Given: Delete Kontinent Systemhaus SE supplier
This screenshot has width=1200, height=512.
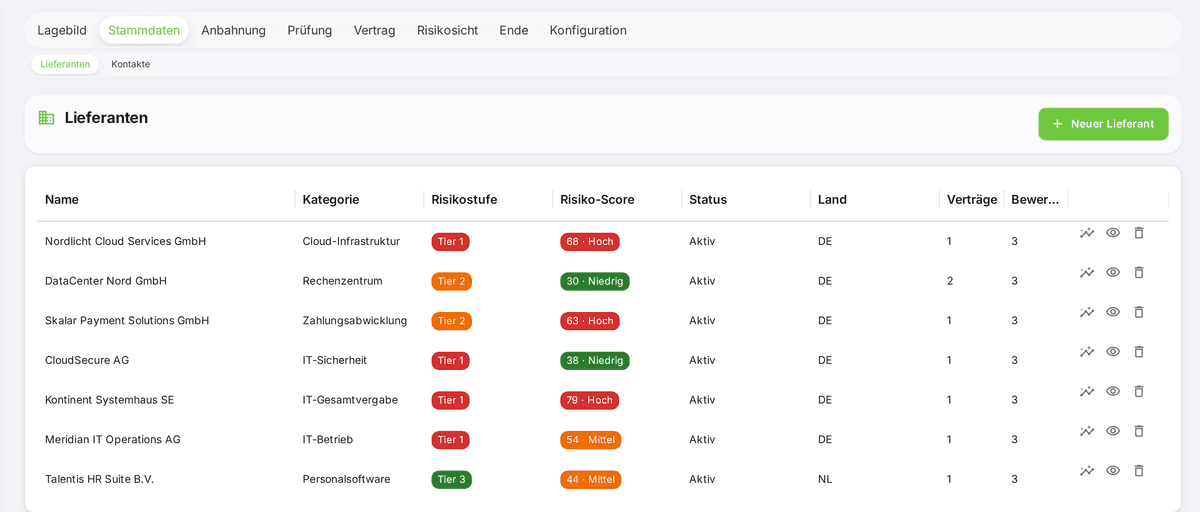Looking at the screenshot, I should [1139, 391].
